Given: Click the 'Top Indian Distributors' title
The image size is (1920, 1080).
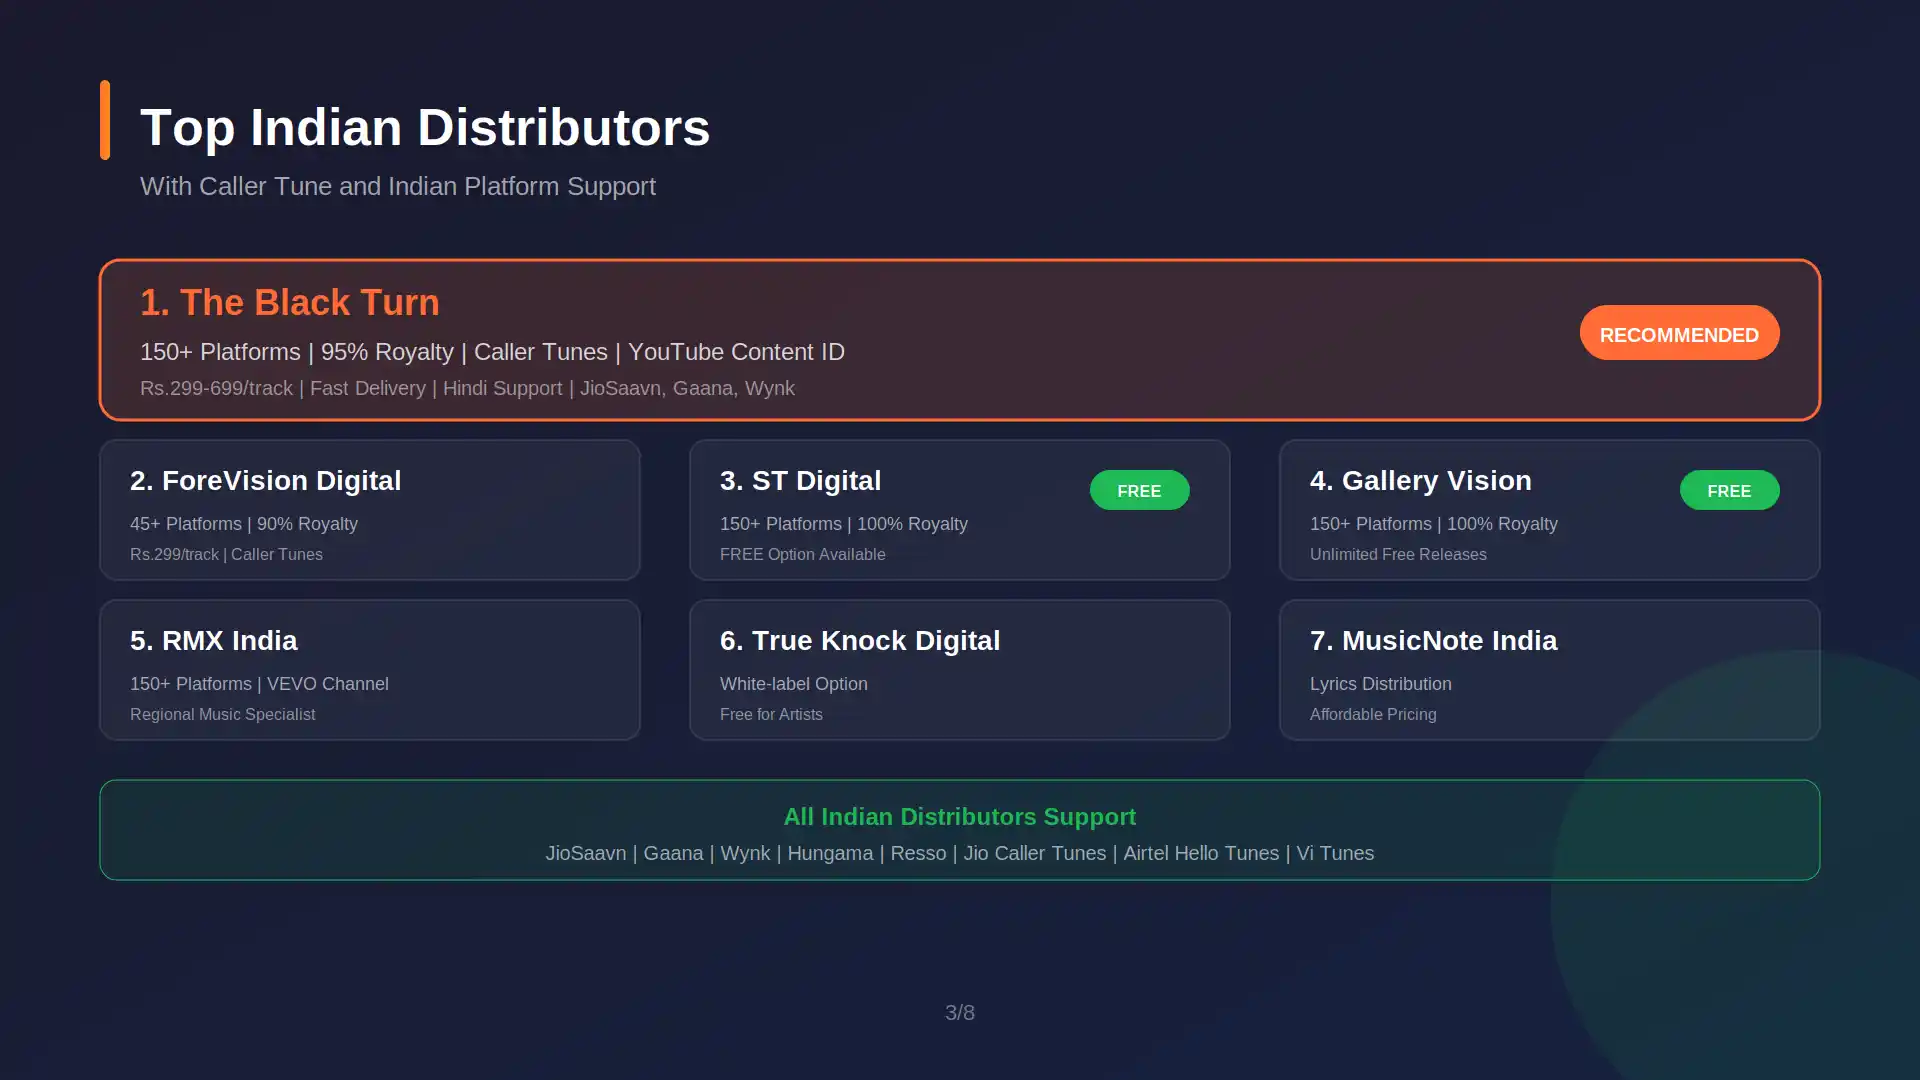Looking at the screenshot, I should [425, 128].
